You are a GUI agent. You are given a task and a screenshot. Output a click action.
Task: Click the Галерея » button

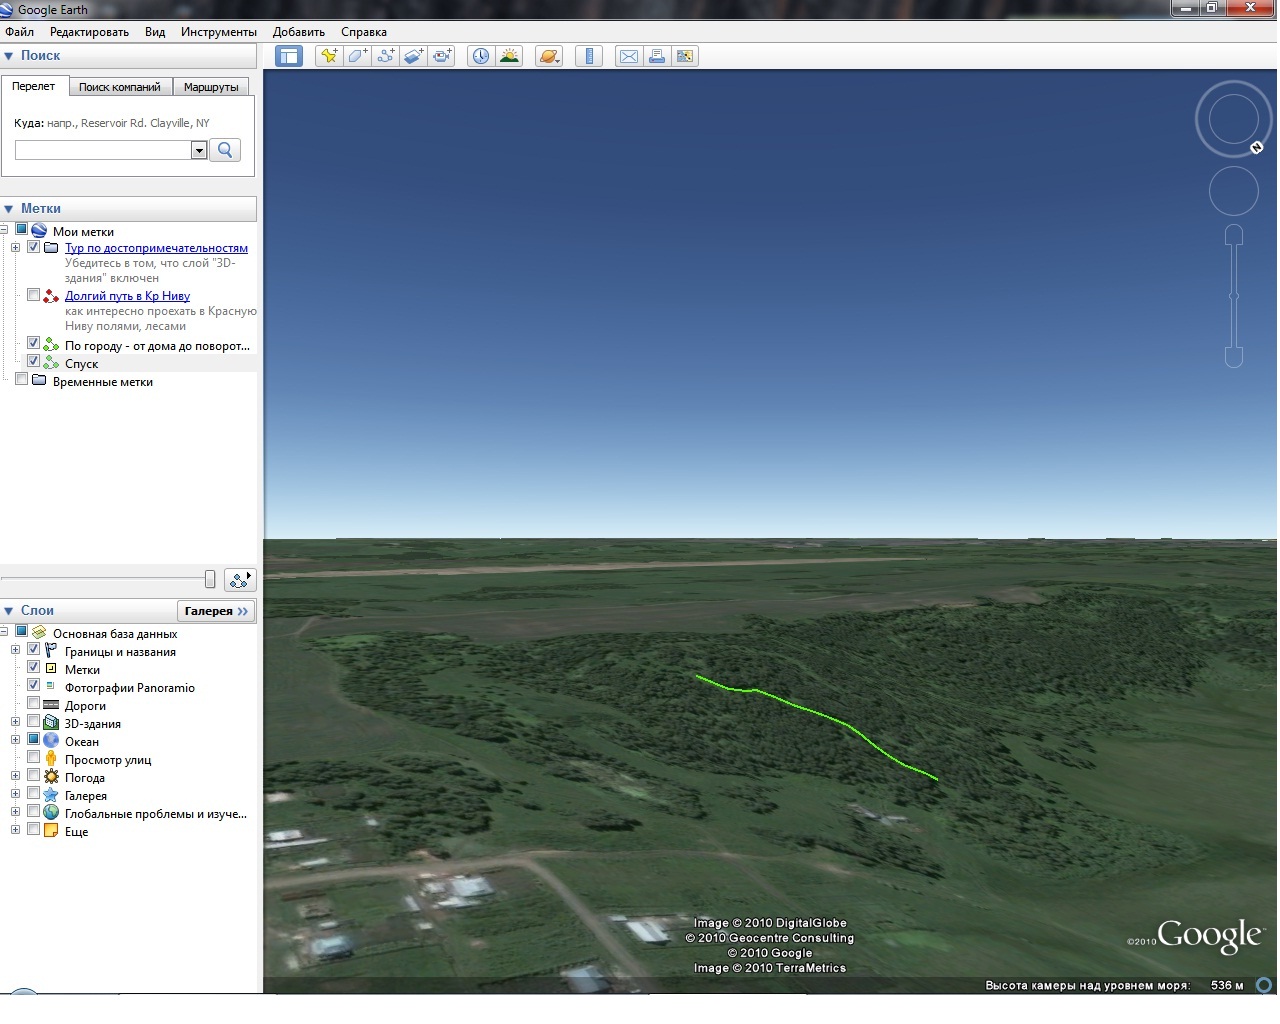point(216,611)
